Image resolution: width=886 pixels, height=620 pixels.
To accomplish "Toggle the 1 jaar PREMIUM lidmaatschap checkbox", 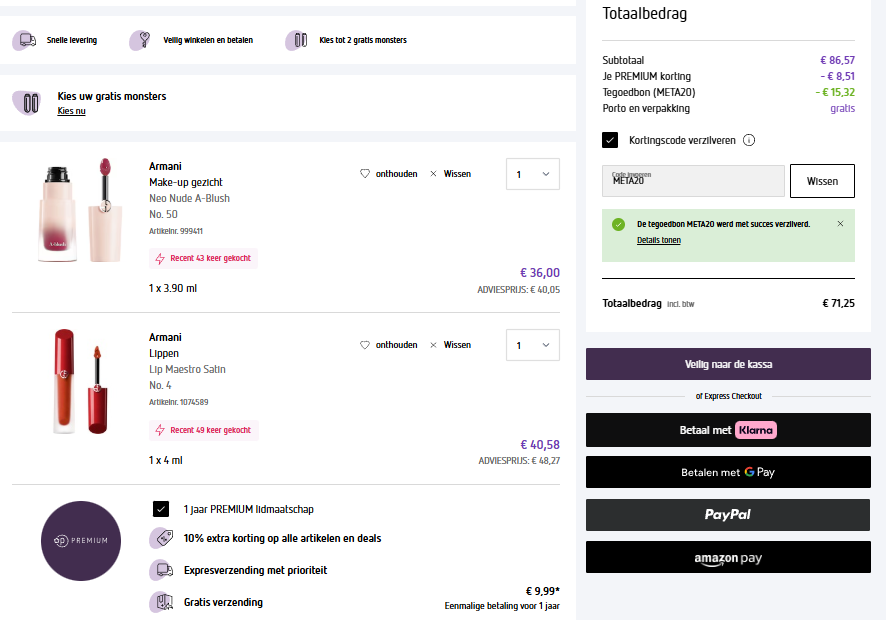I will coord(161,509).
